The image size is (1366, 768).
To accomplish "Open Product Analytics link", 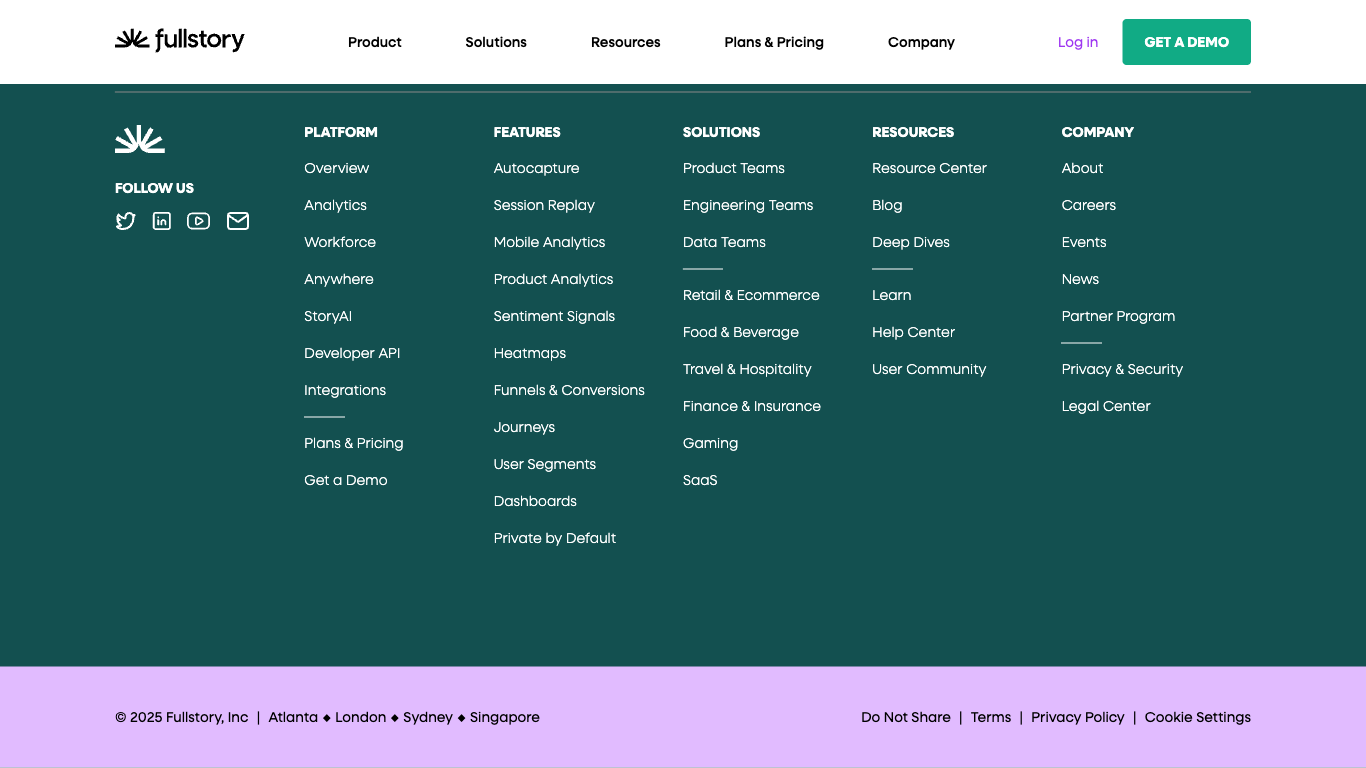I will (553, 279).
